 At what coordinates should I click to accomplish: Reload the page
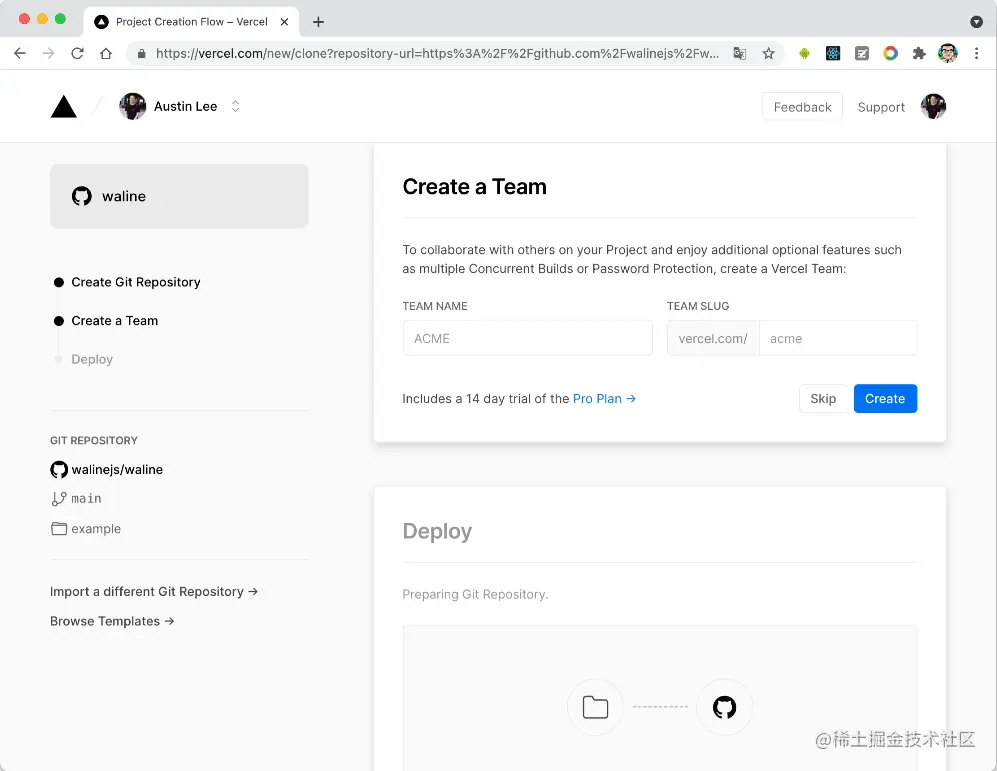coord(77,53)
